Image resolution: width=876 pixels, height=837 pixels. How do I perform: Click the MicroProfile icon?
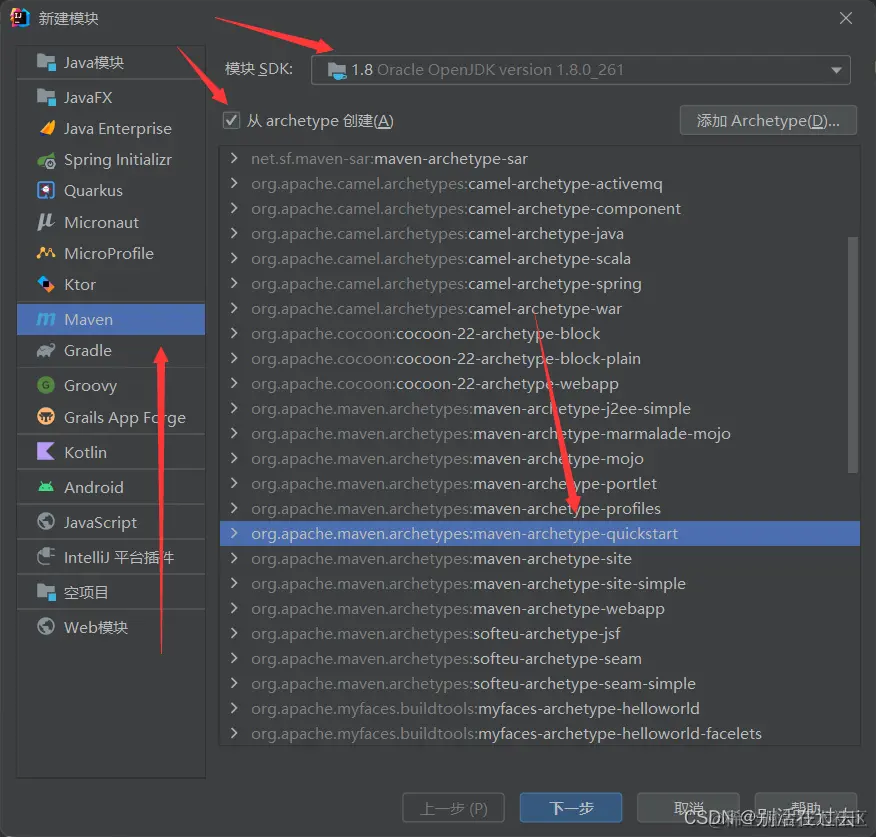tap(46, 253)
